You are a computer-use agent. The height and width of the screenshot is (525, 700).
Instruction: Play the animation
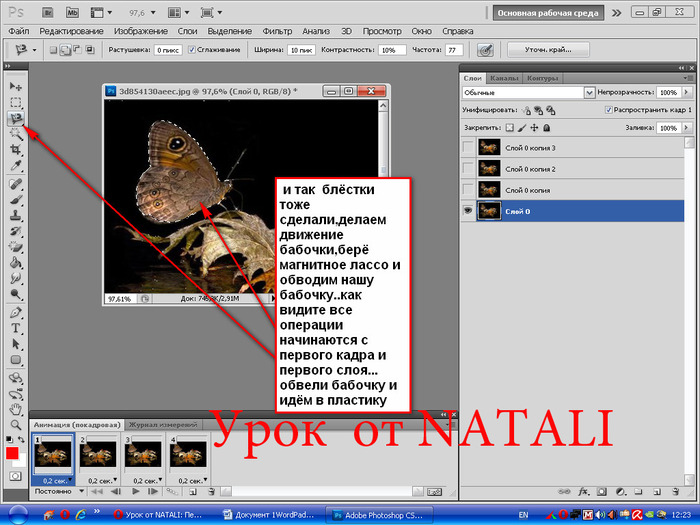click(x=136, y=492)
